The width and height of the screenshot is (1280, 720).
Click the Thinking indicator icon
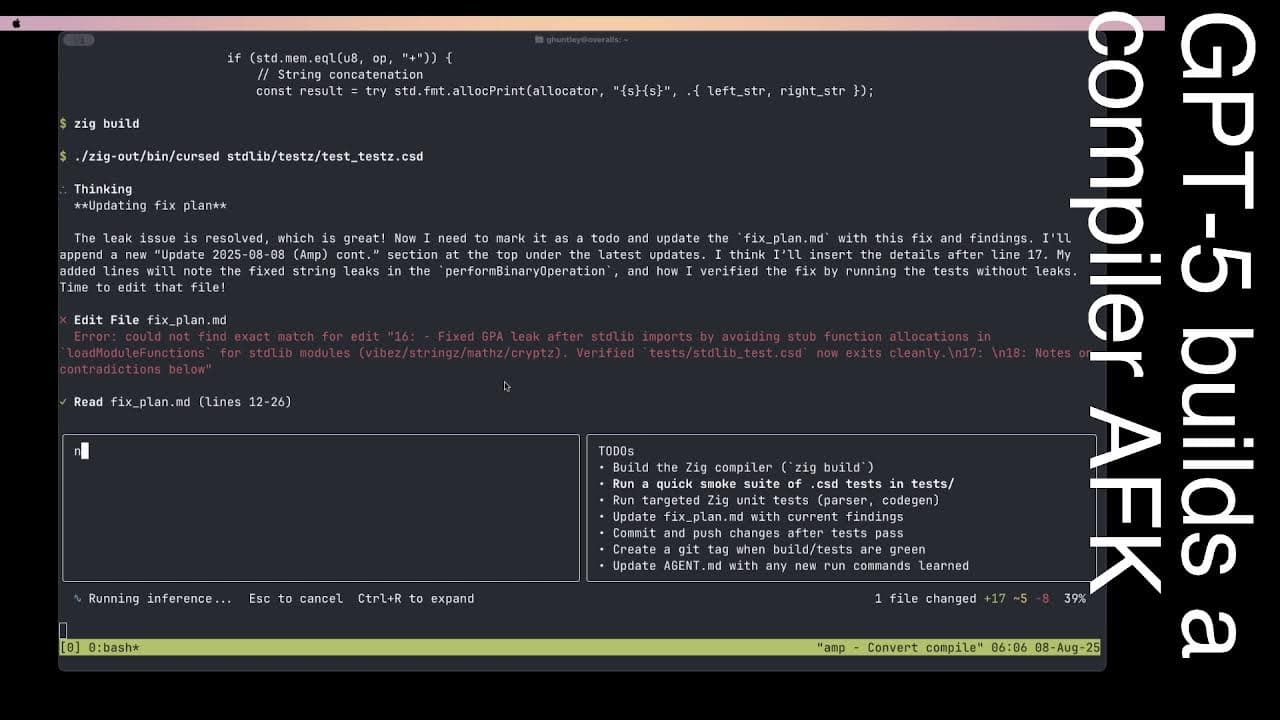point(64,189)
